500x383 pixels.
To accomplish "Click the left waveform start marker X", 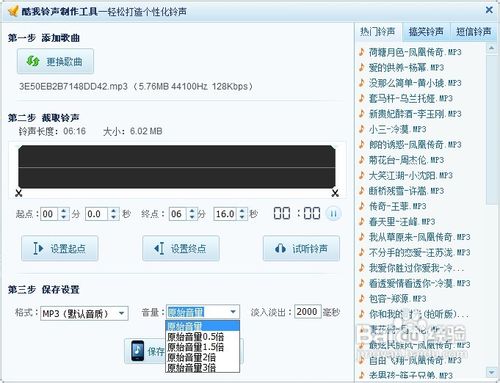I will 19,193.
